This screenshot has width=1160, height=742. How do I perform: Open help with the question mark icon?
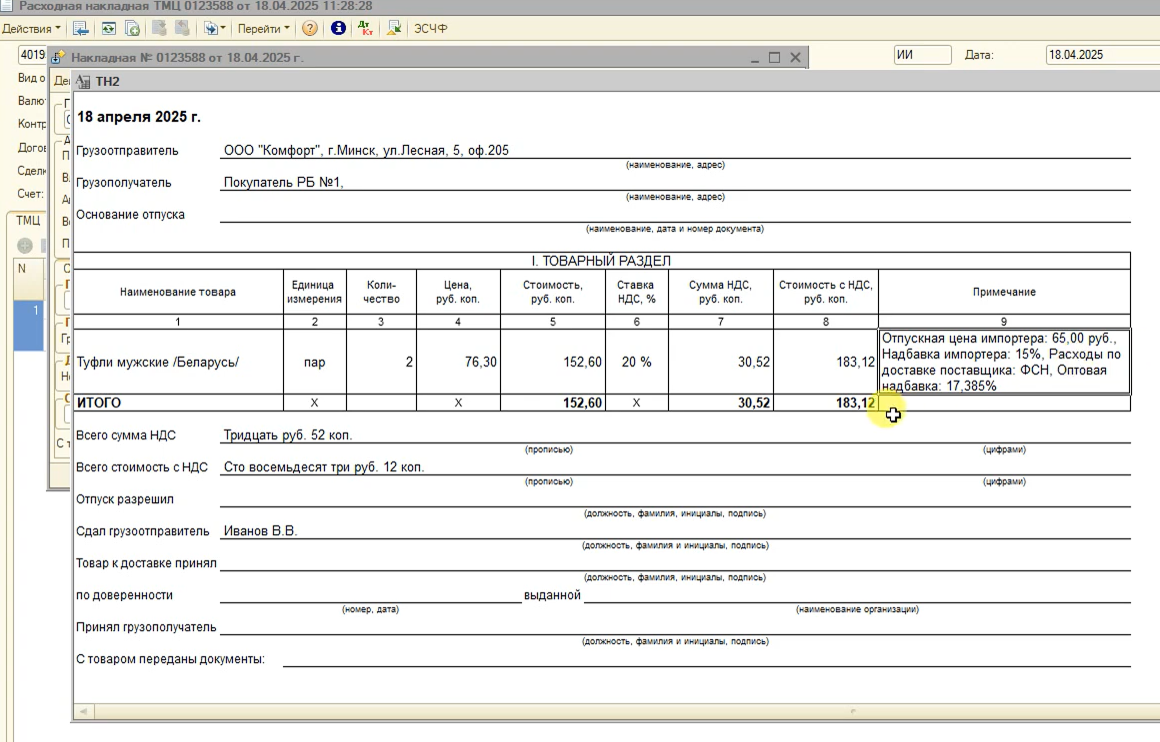click(x=310, y=29)
